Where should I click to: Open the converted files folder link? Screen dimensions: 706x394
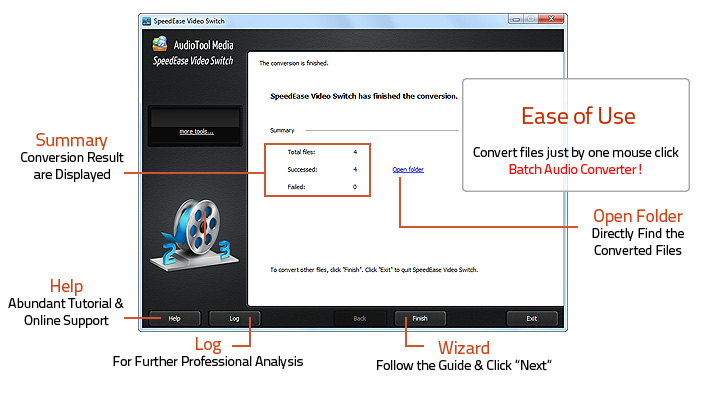point(408,170)
